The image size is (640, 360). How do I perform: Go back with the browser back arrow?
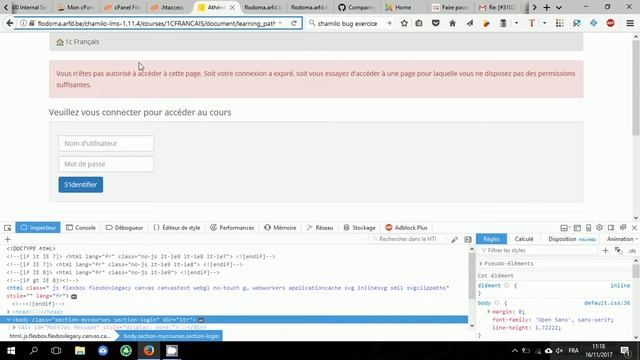(9, 23)
